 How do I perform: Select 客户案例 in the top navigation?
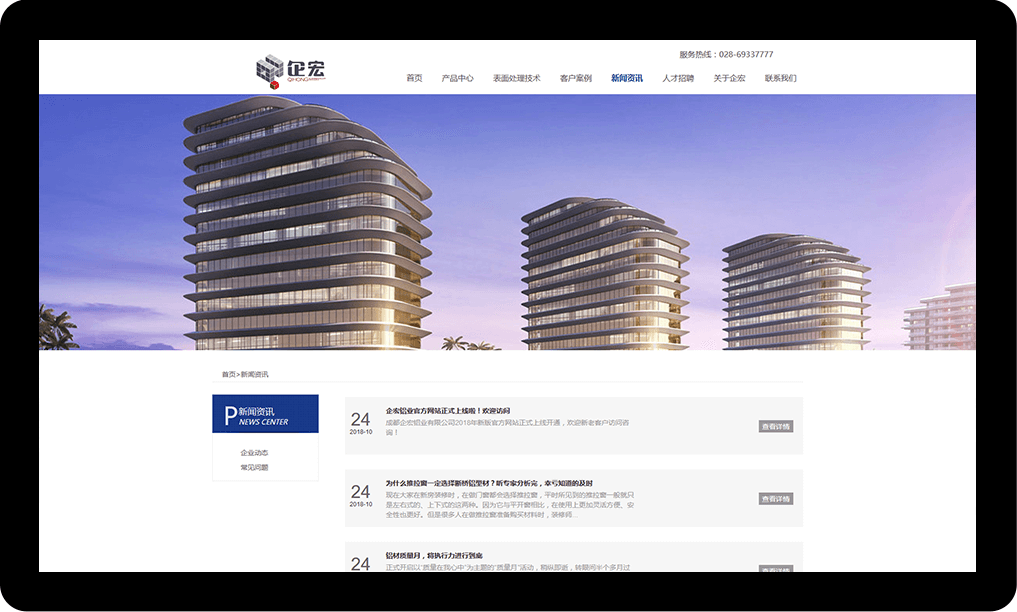coord(576,78)
